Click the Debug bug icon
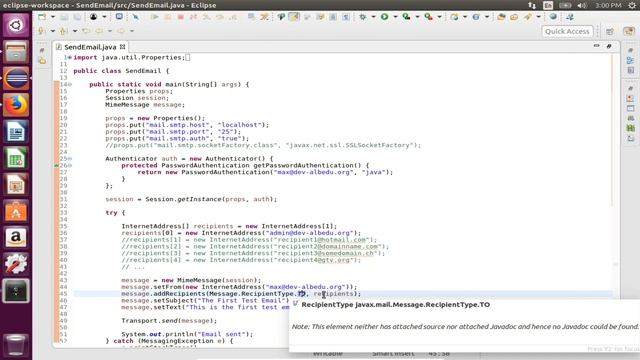The height and width of the screenshot is (360, 640). tap(362, 17)
